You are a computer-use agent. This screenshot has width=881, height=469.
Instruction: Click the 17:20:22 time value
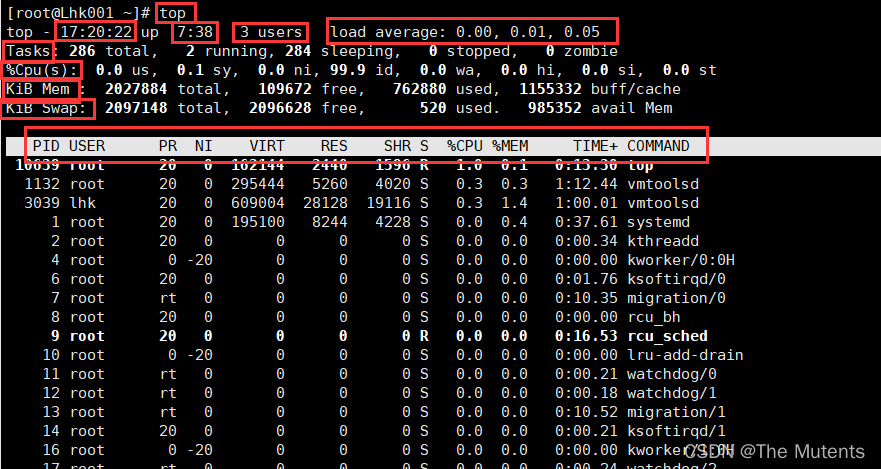pos(96,32)
